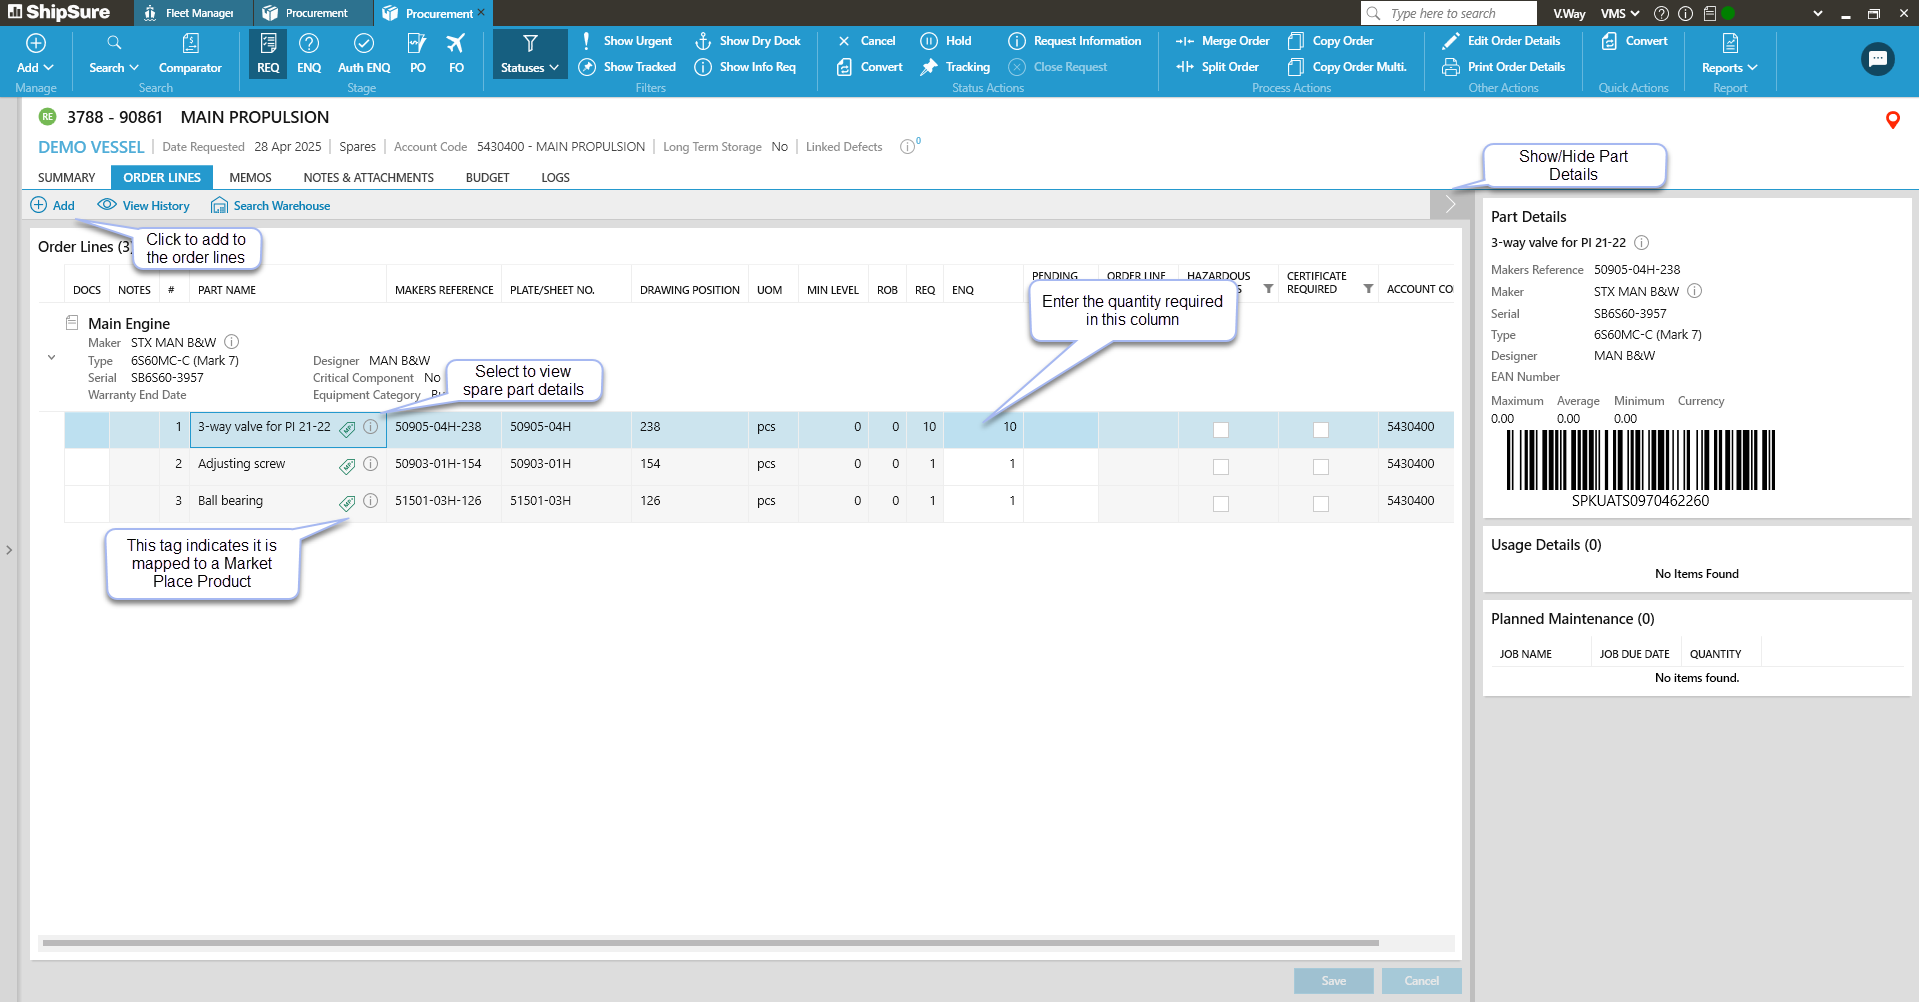Open the NOTES & ATTACHMENTS tab

(368, 178)
